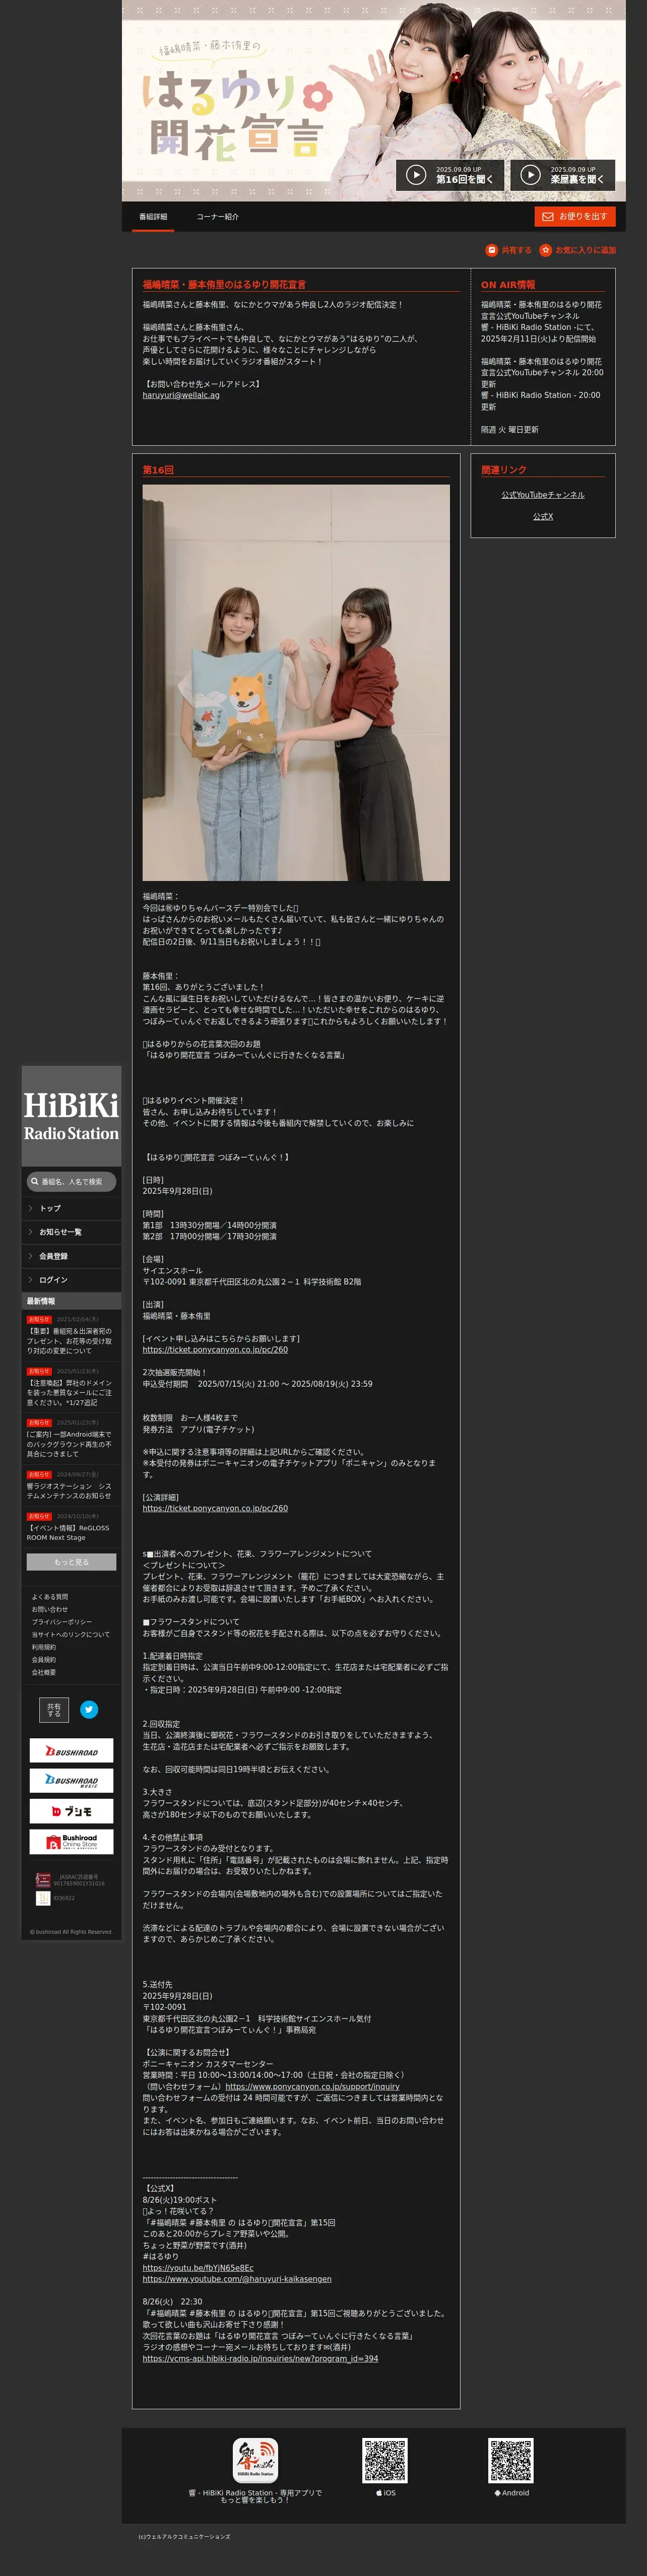Click the お便りを出す mail button
Viewport: 647px width, 2576px height.
[x=574, y=216]
